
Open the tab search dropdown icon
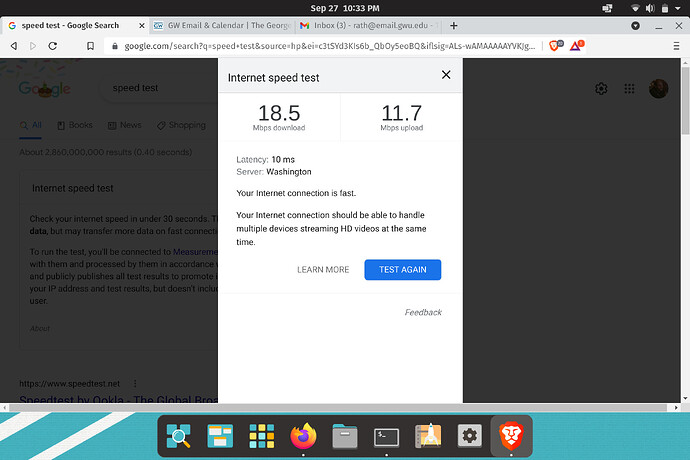coord(635,26)
